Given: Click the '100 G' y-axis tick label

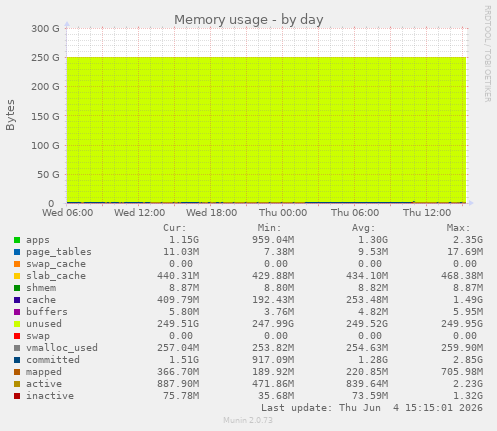Looking at the screenshot, I should [x=45, y=146].
